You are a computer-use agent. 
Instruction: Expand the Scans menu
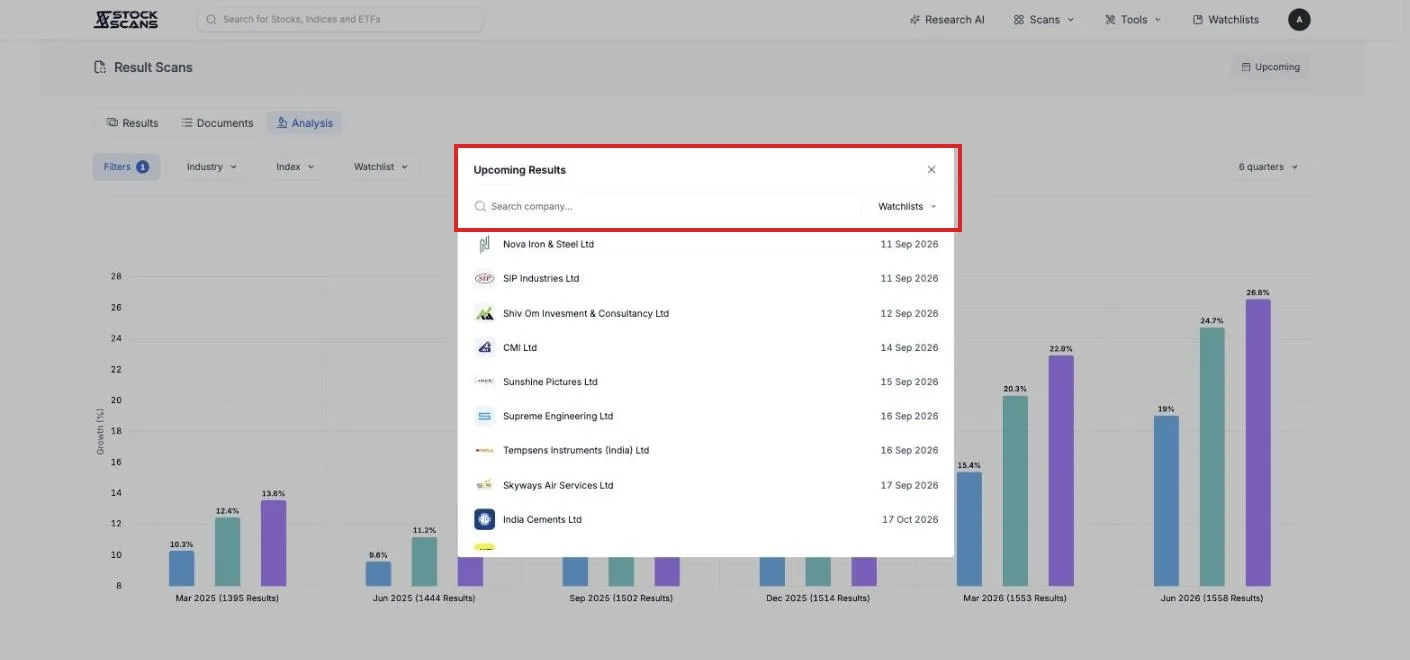(x=1043, y=19)
